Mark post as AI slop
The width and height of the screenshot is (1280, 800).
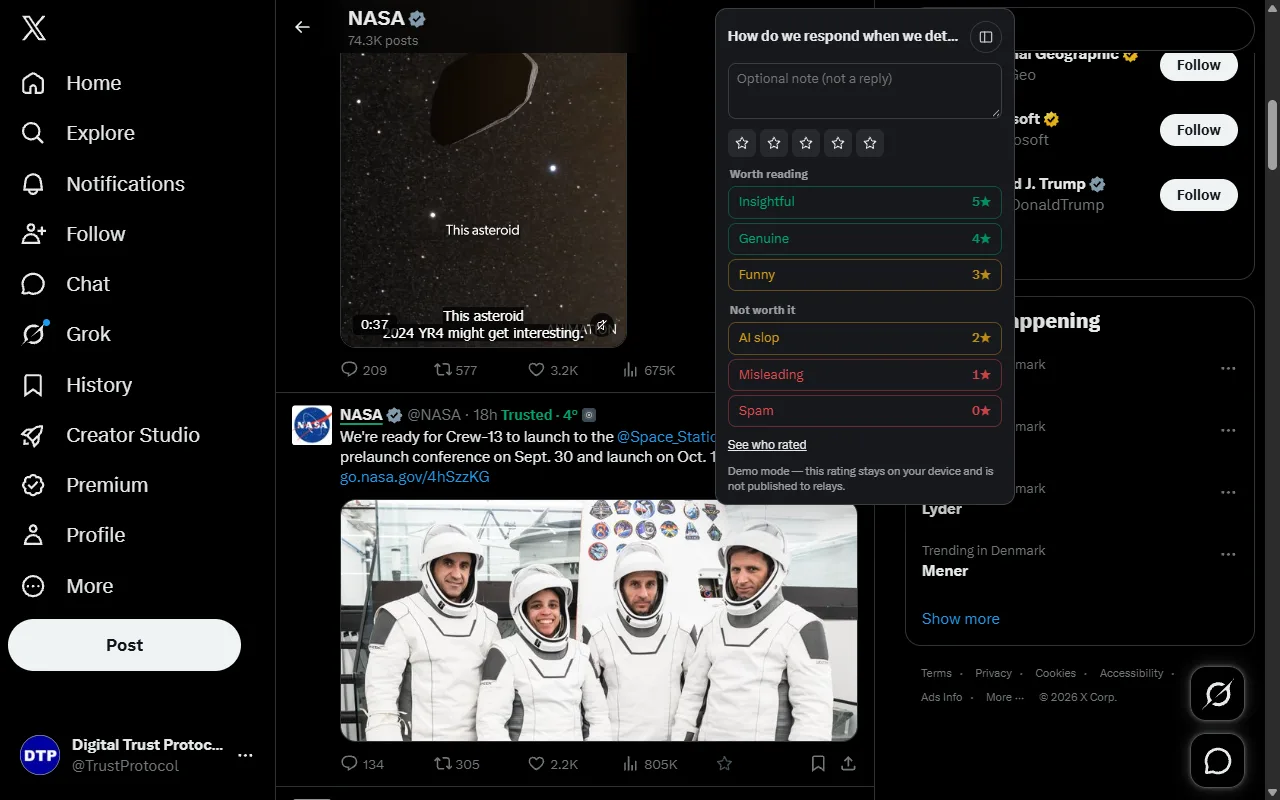(x=865, y=338)
